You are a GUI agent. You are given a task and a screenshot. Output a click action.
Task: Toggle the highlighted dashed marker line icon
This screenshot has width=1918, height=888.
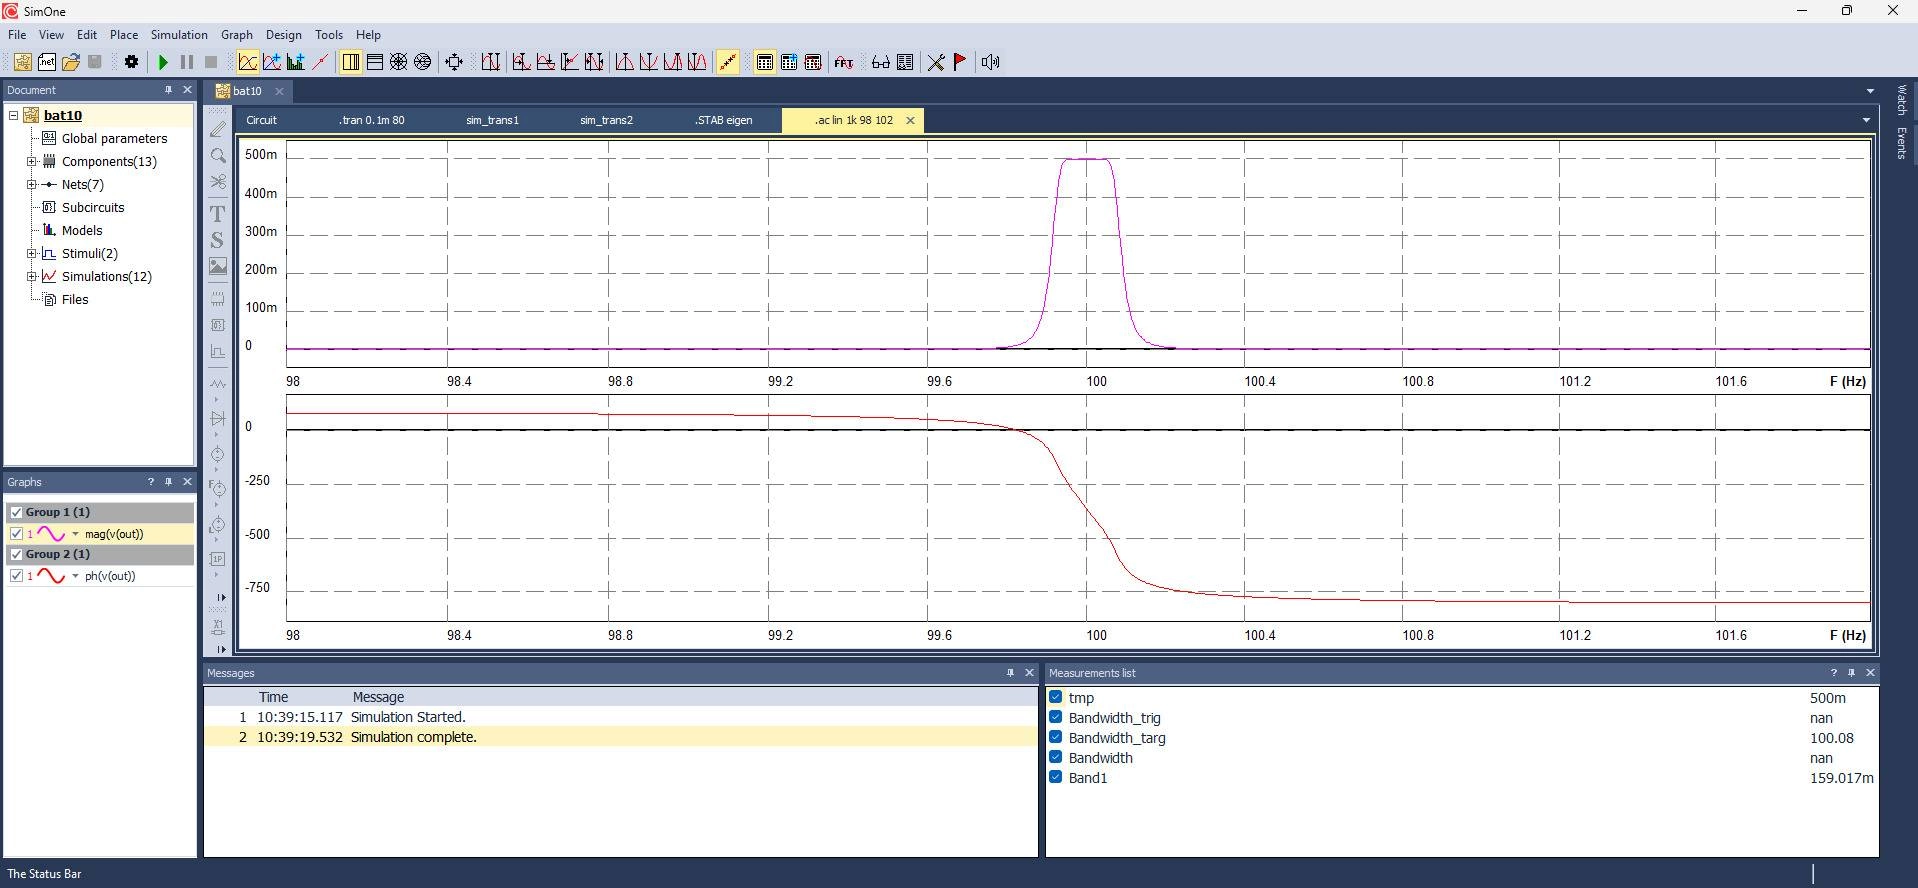point(728,62)
